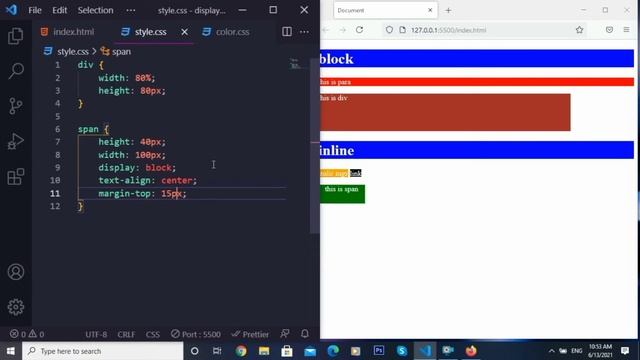The width and height of the screenshot is (640, 360).
Task: Open the notifications bell in status bar
Action: tap(304, 334)
